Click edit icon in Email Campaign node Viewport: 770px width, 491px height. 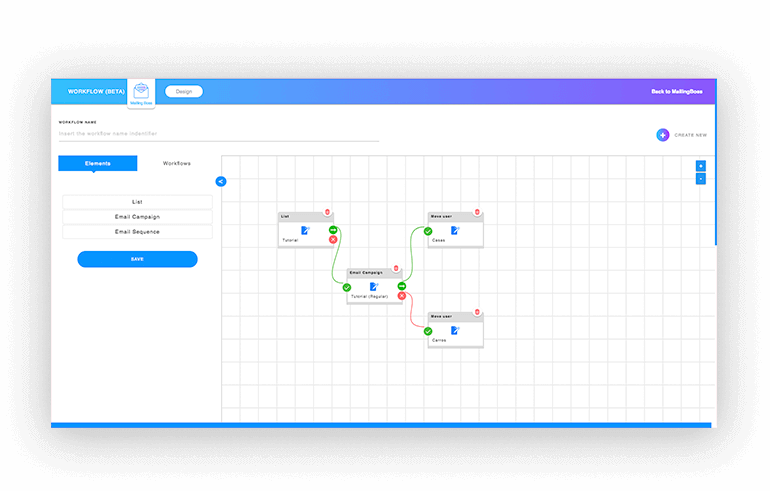click(x=375, y=287)
